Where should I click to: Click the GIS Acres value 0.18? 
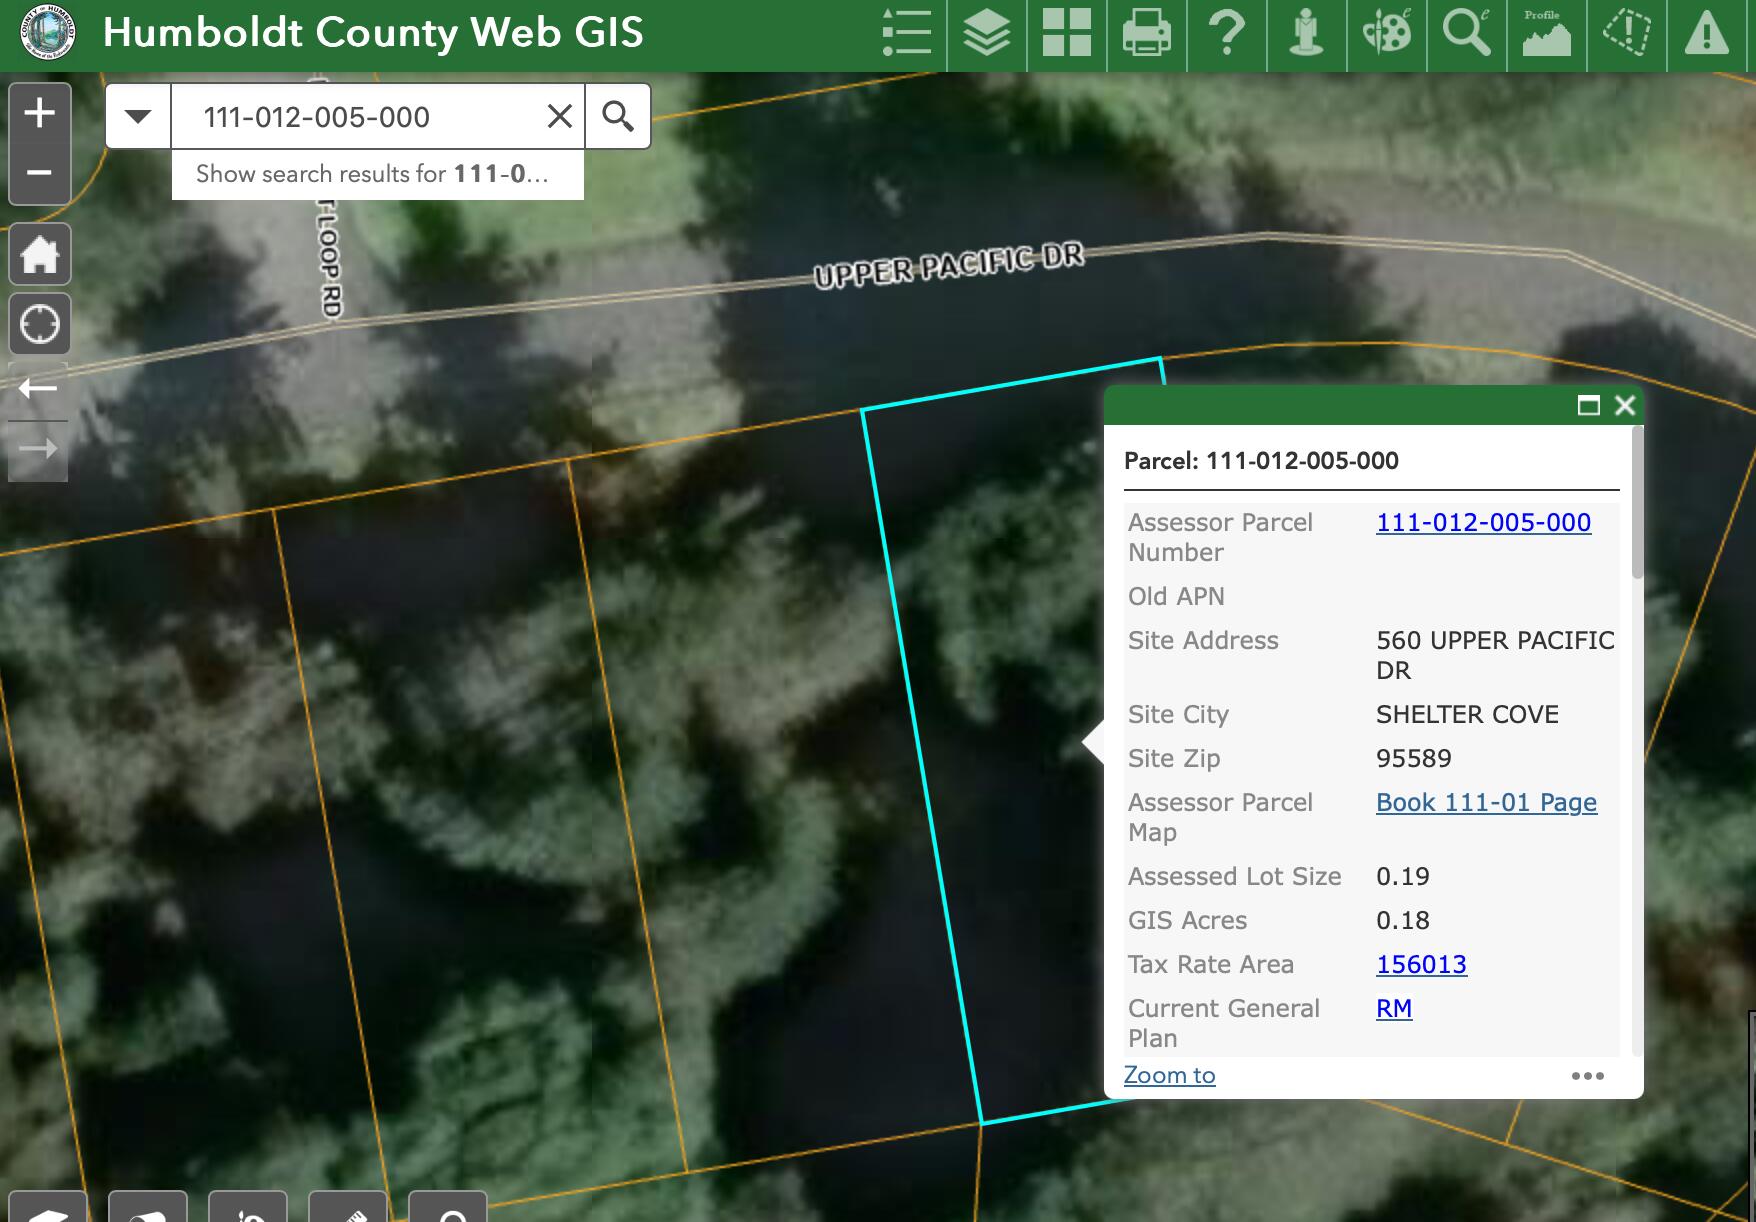click(x=1402, y=920)
